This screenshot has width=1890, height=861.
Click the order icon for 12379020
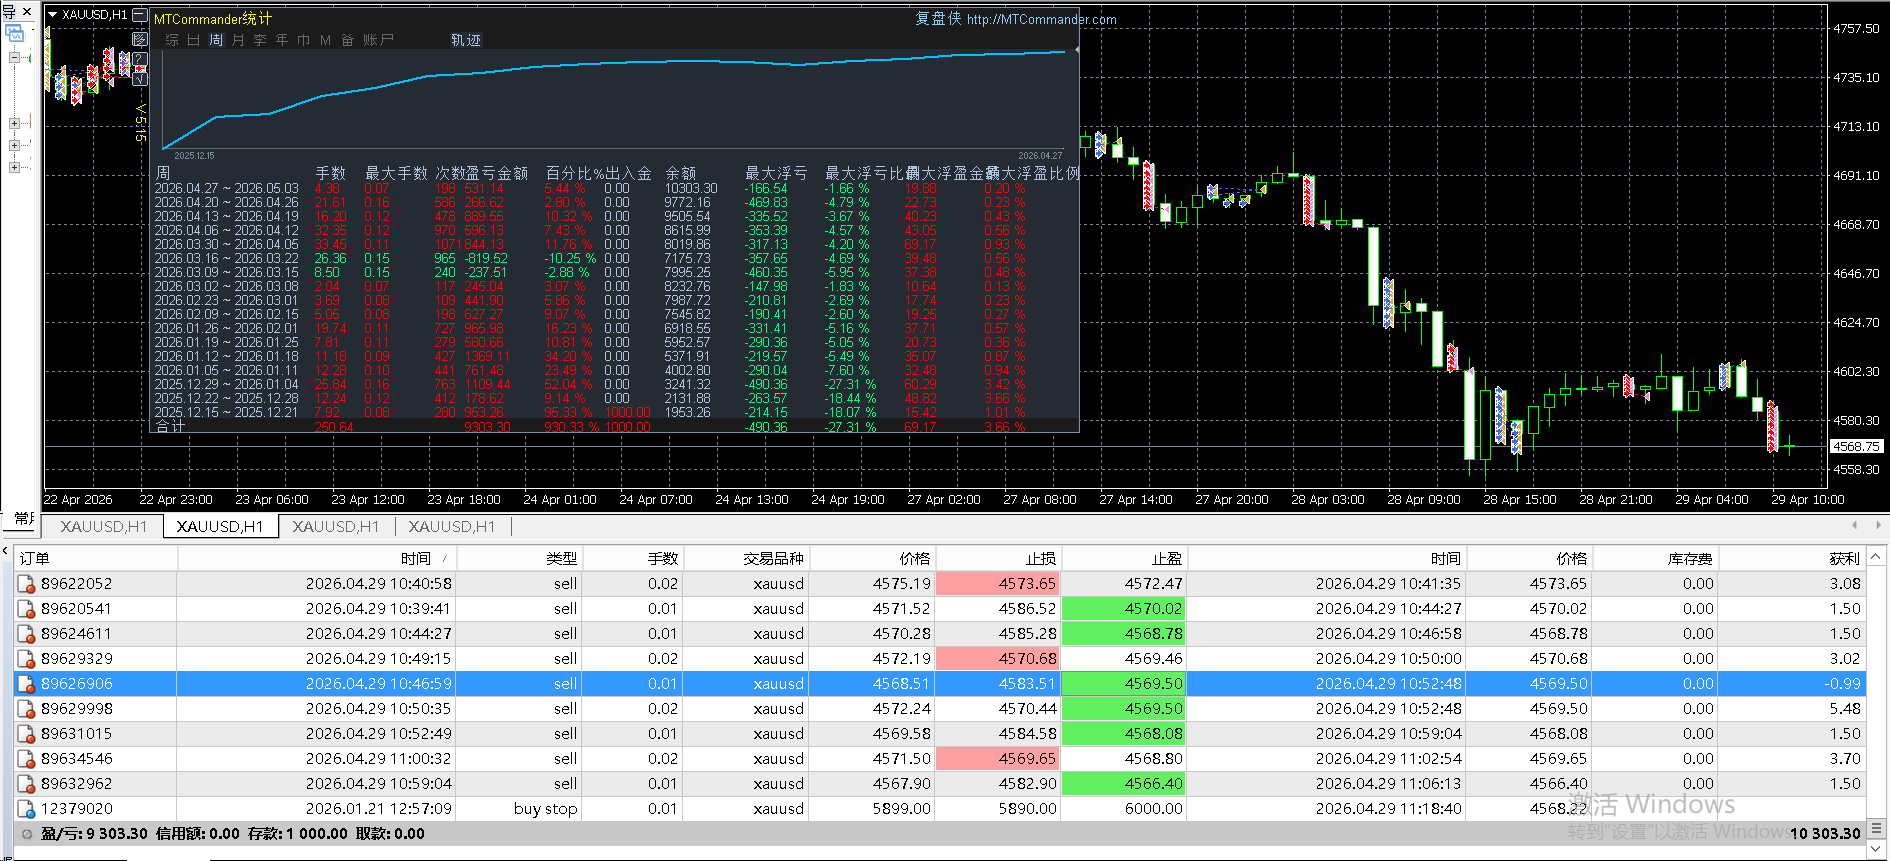28,809
